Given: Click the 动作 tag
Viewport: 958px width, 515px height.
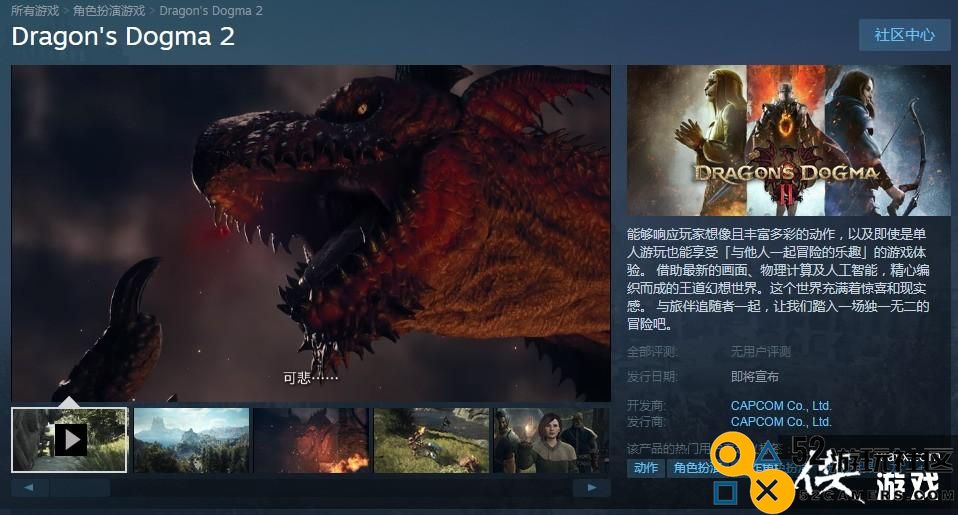Looking at the screenshot, I should 646,468.
